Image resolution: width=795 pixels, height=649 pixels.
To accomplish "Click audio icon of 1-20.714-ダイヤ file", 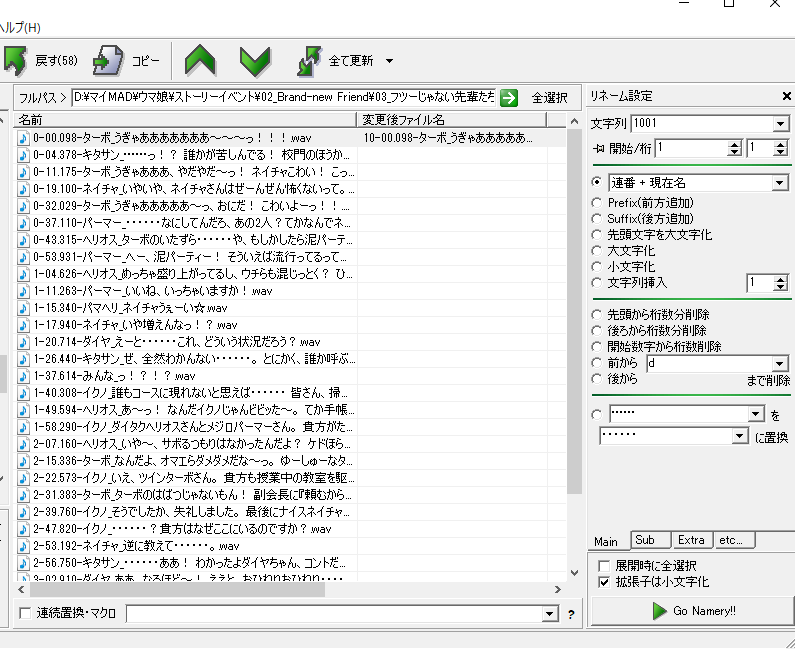I will 23,342.
